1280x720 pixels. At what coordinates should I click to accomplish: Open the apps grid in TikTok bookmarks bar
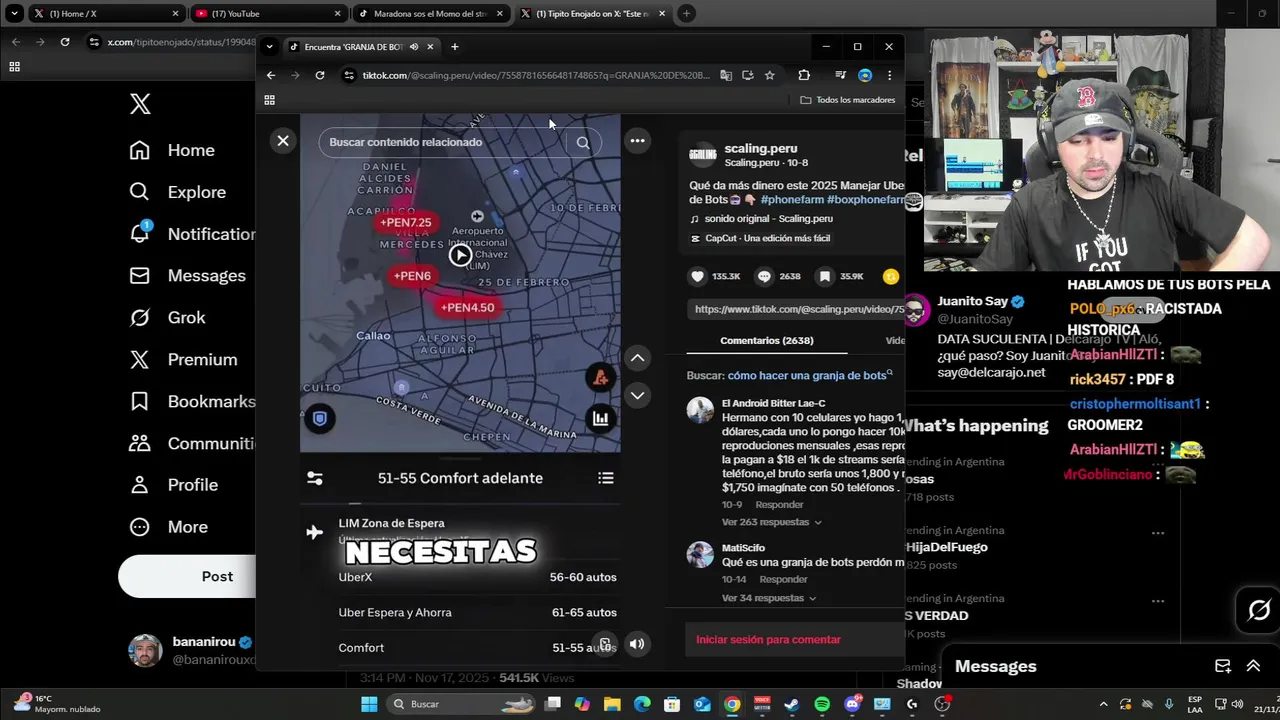coord(269,100)
